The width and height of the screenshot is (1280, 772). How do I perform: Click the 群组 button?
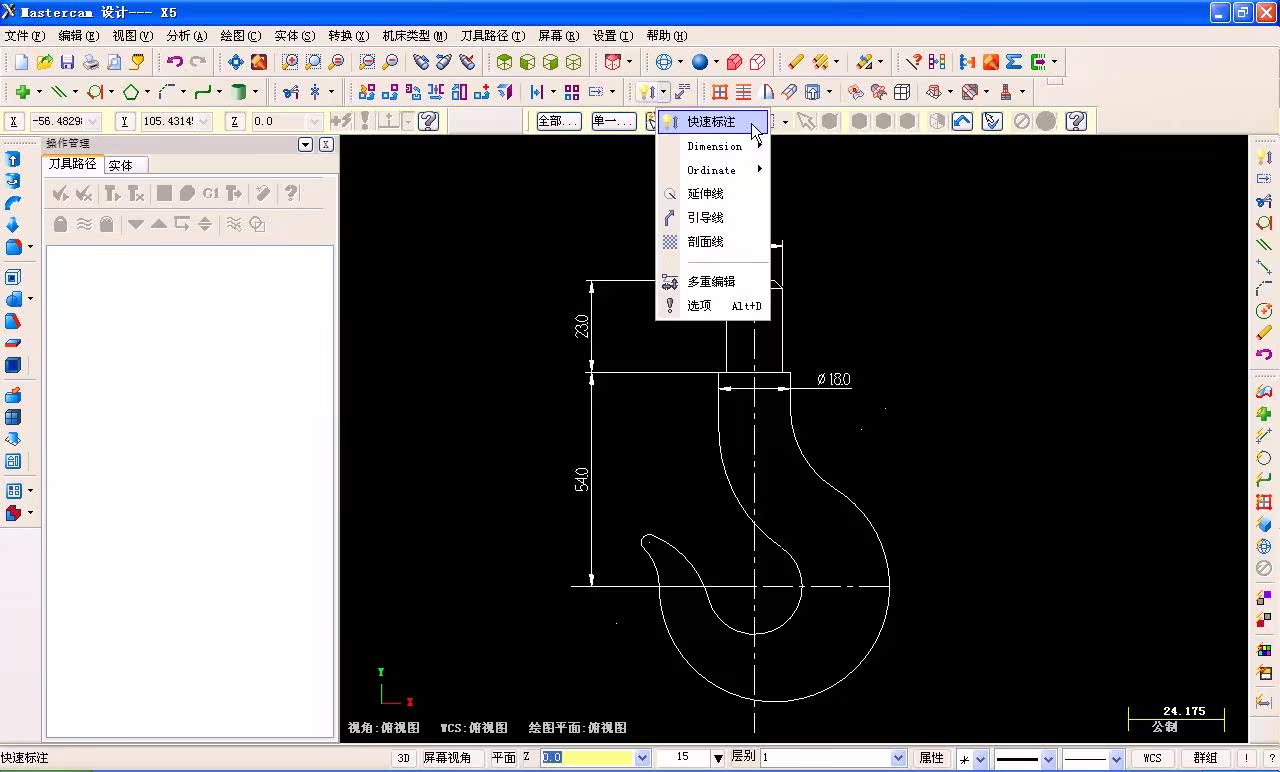point(1206,758)
